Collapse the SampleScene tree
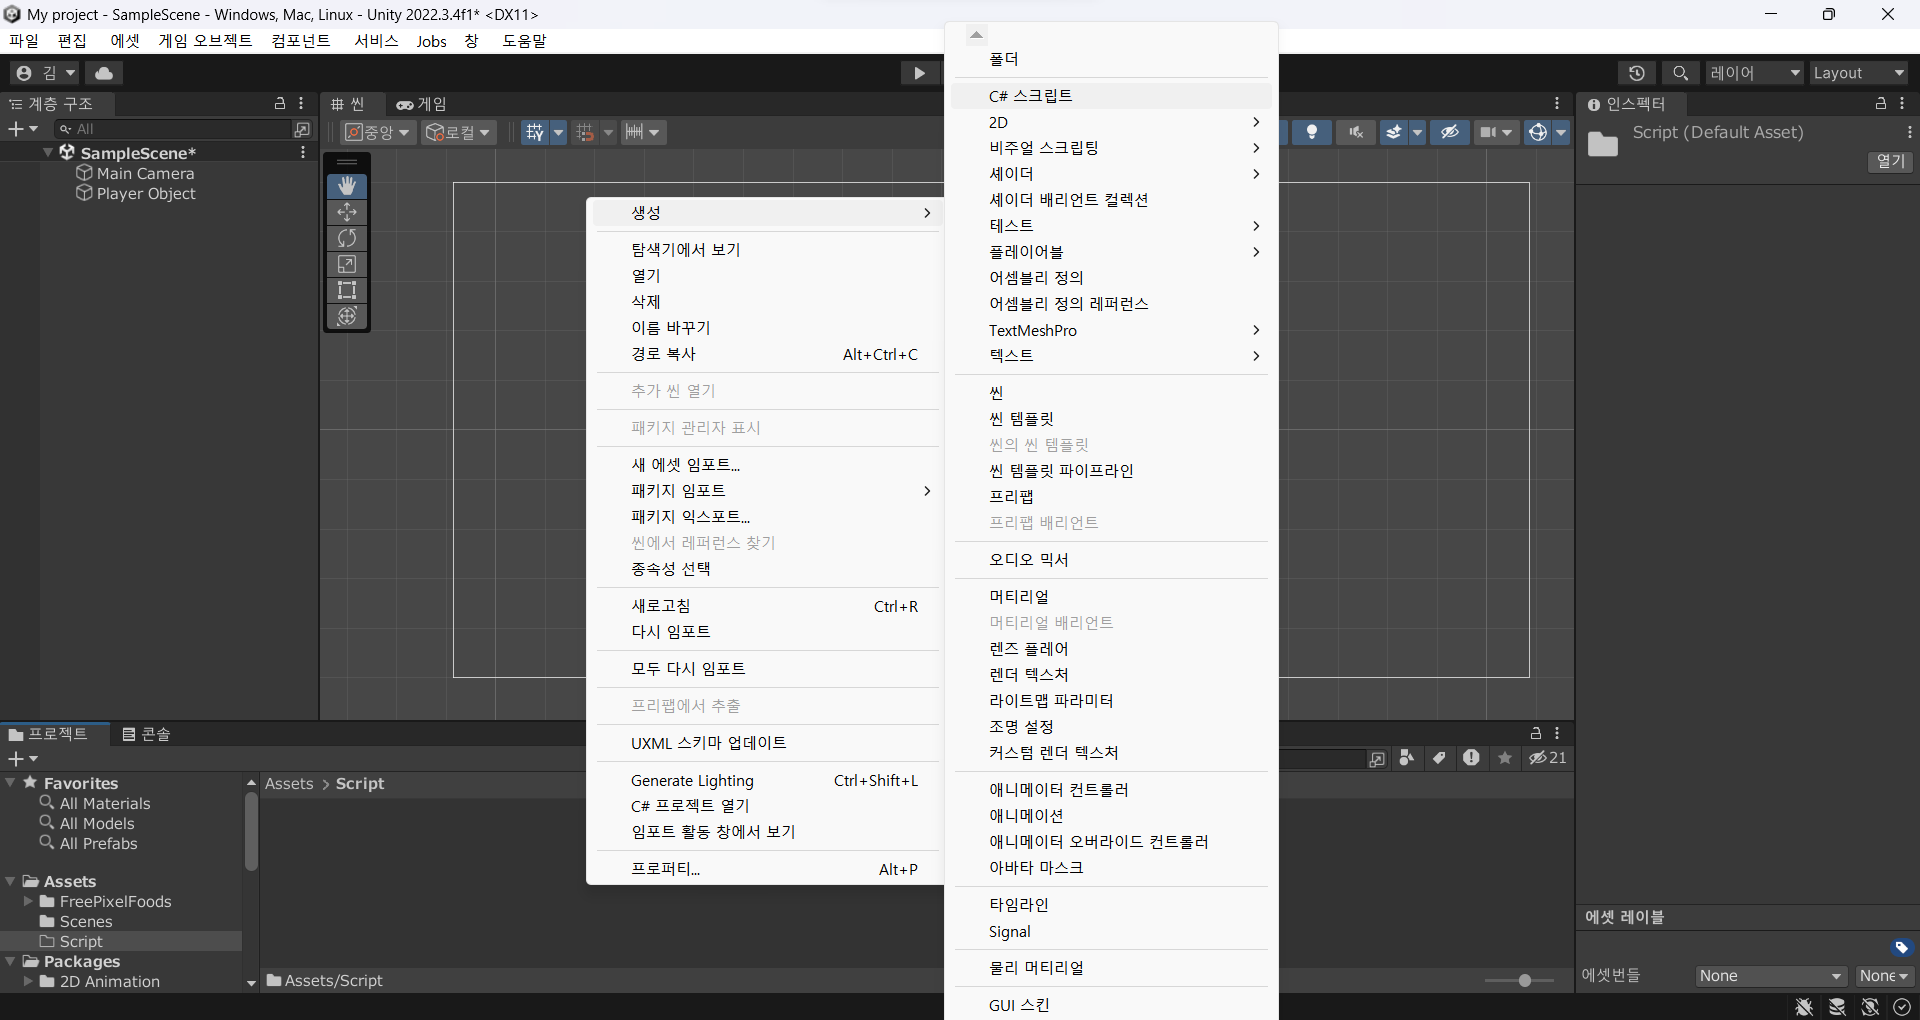The height and width of the screenshot is (1020, 1920). (x=48, y=152)
